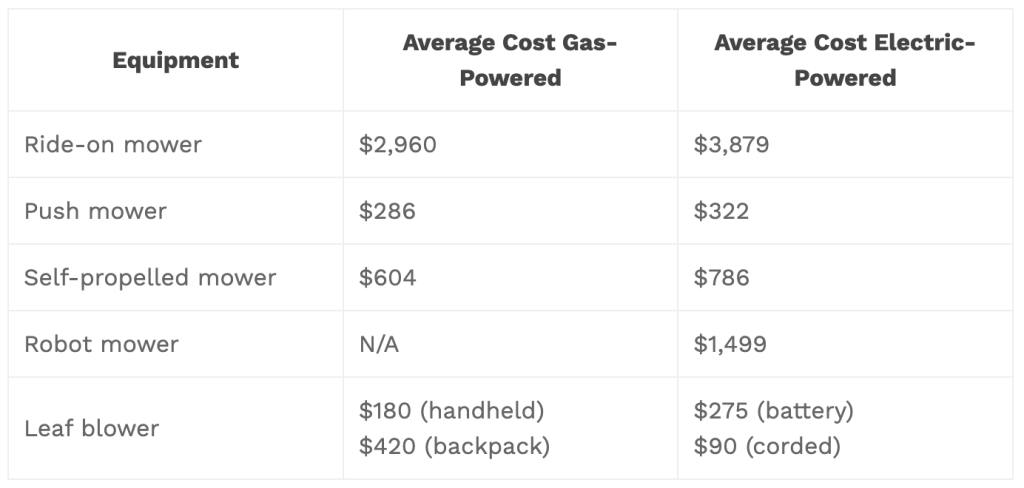Select the $3,879 electric ride-on price
Screen dimensions: 1024x488
point(731,144)
